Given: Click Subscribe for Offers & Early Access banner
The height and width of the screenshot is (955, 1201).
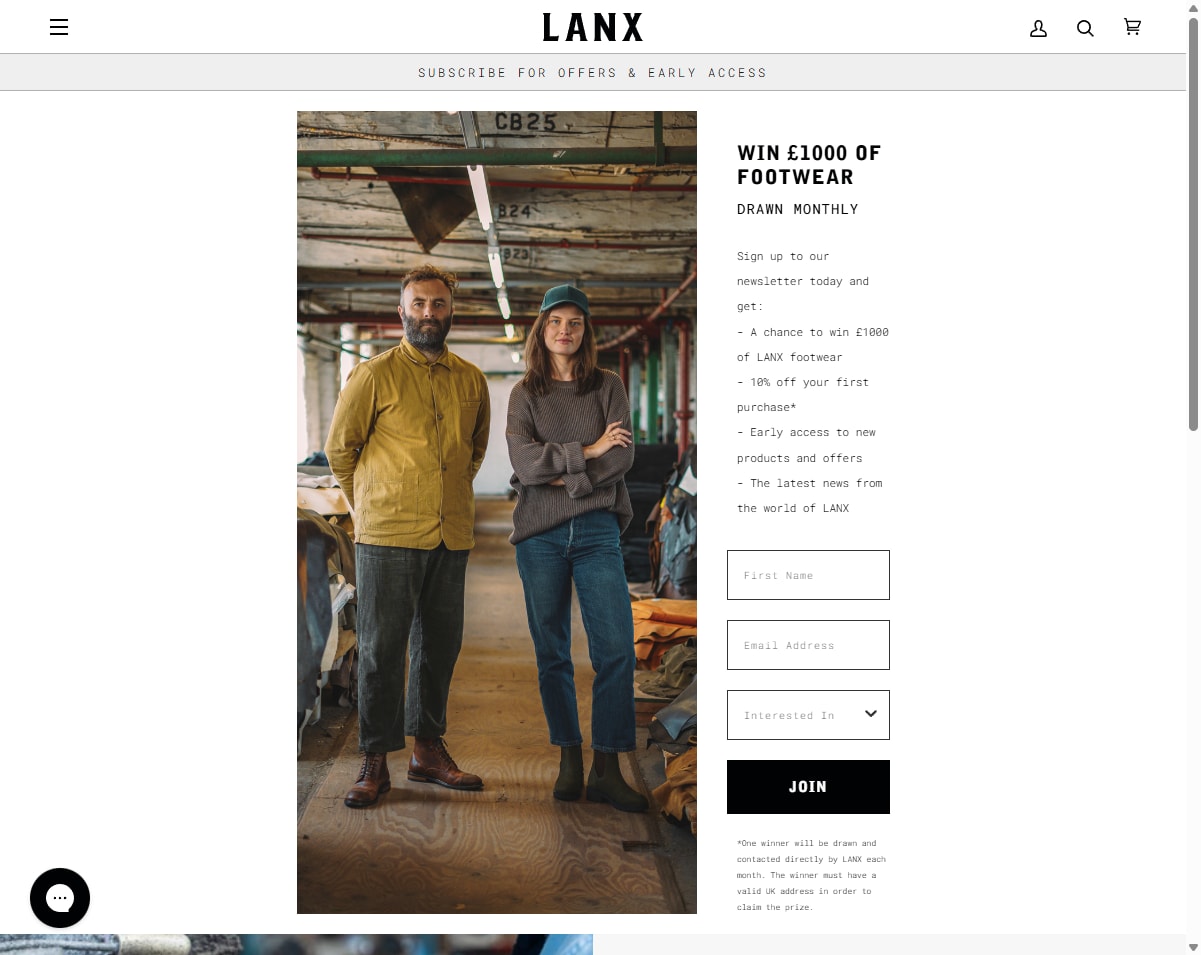Looking at the screenshot, I should 593,73.
